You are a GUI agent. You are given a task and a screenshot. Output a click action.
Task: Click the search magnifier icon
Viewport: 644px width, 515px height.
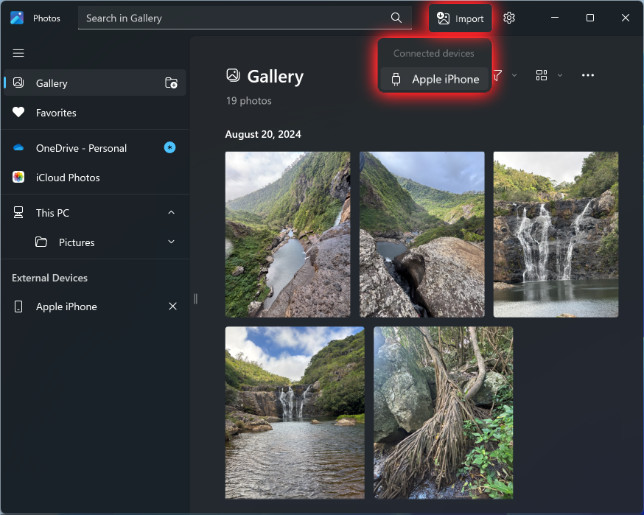click(396, 18)
